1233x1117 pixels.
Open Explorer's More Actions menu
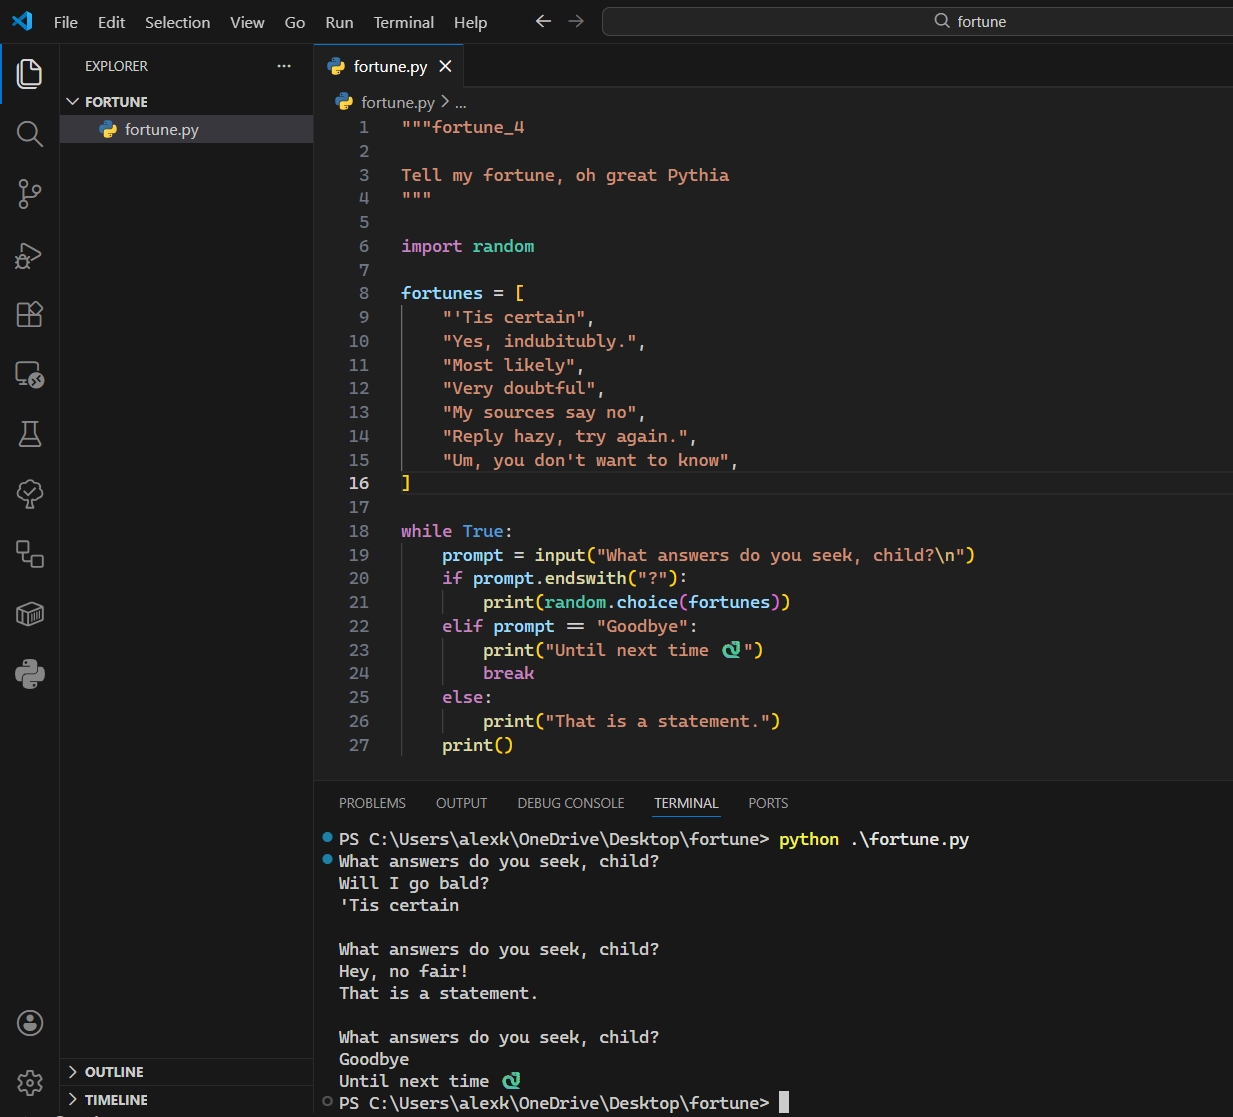point(283,65)
